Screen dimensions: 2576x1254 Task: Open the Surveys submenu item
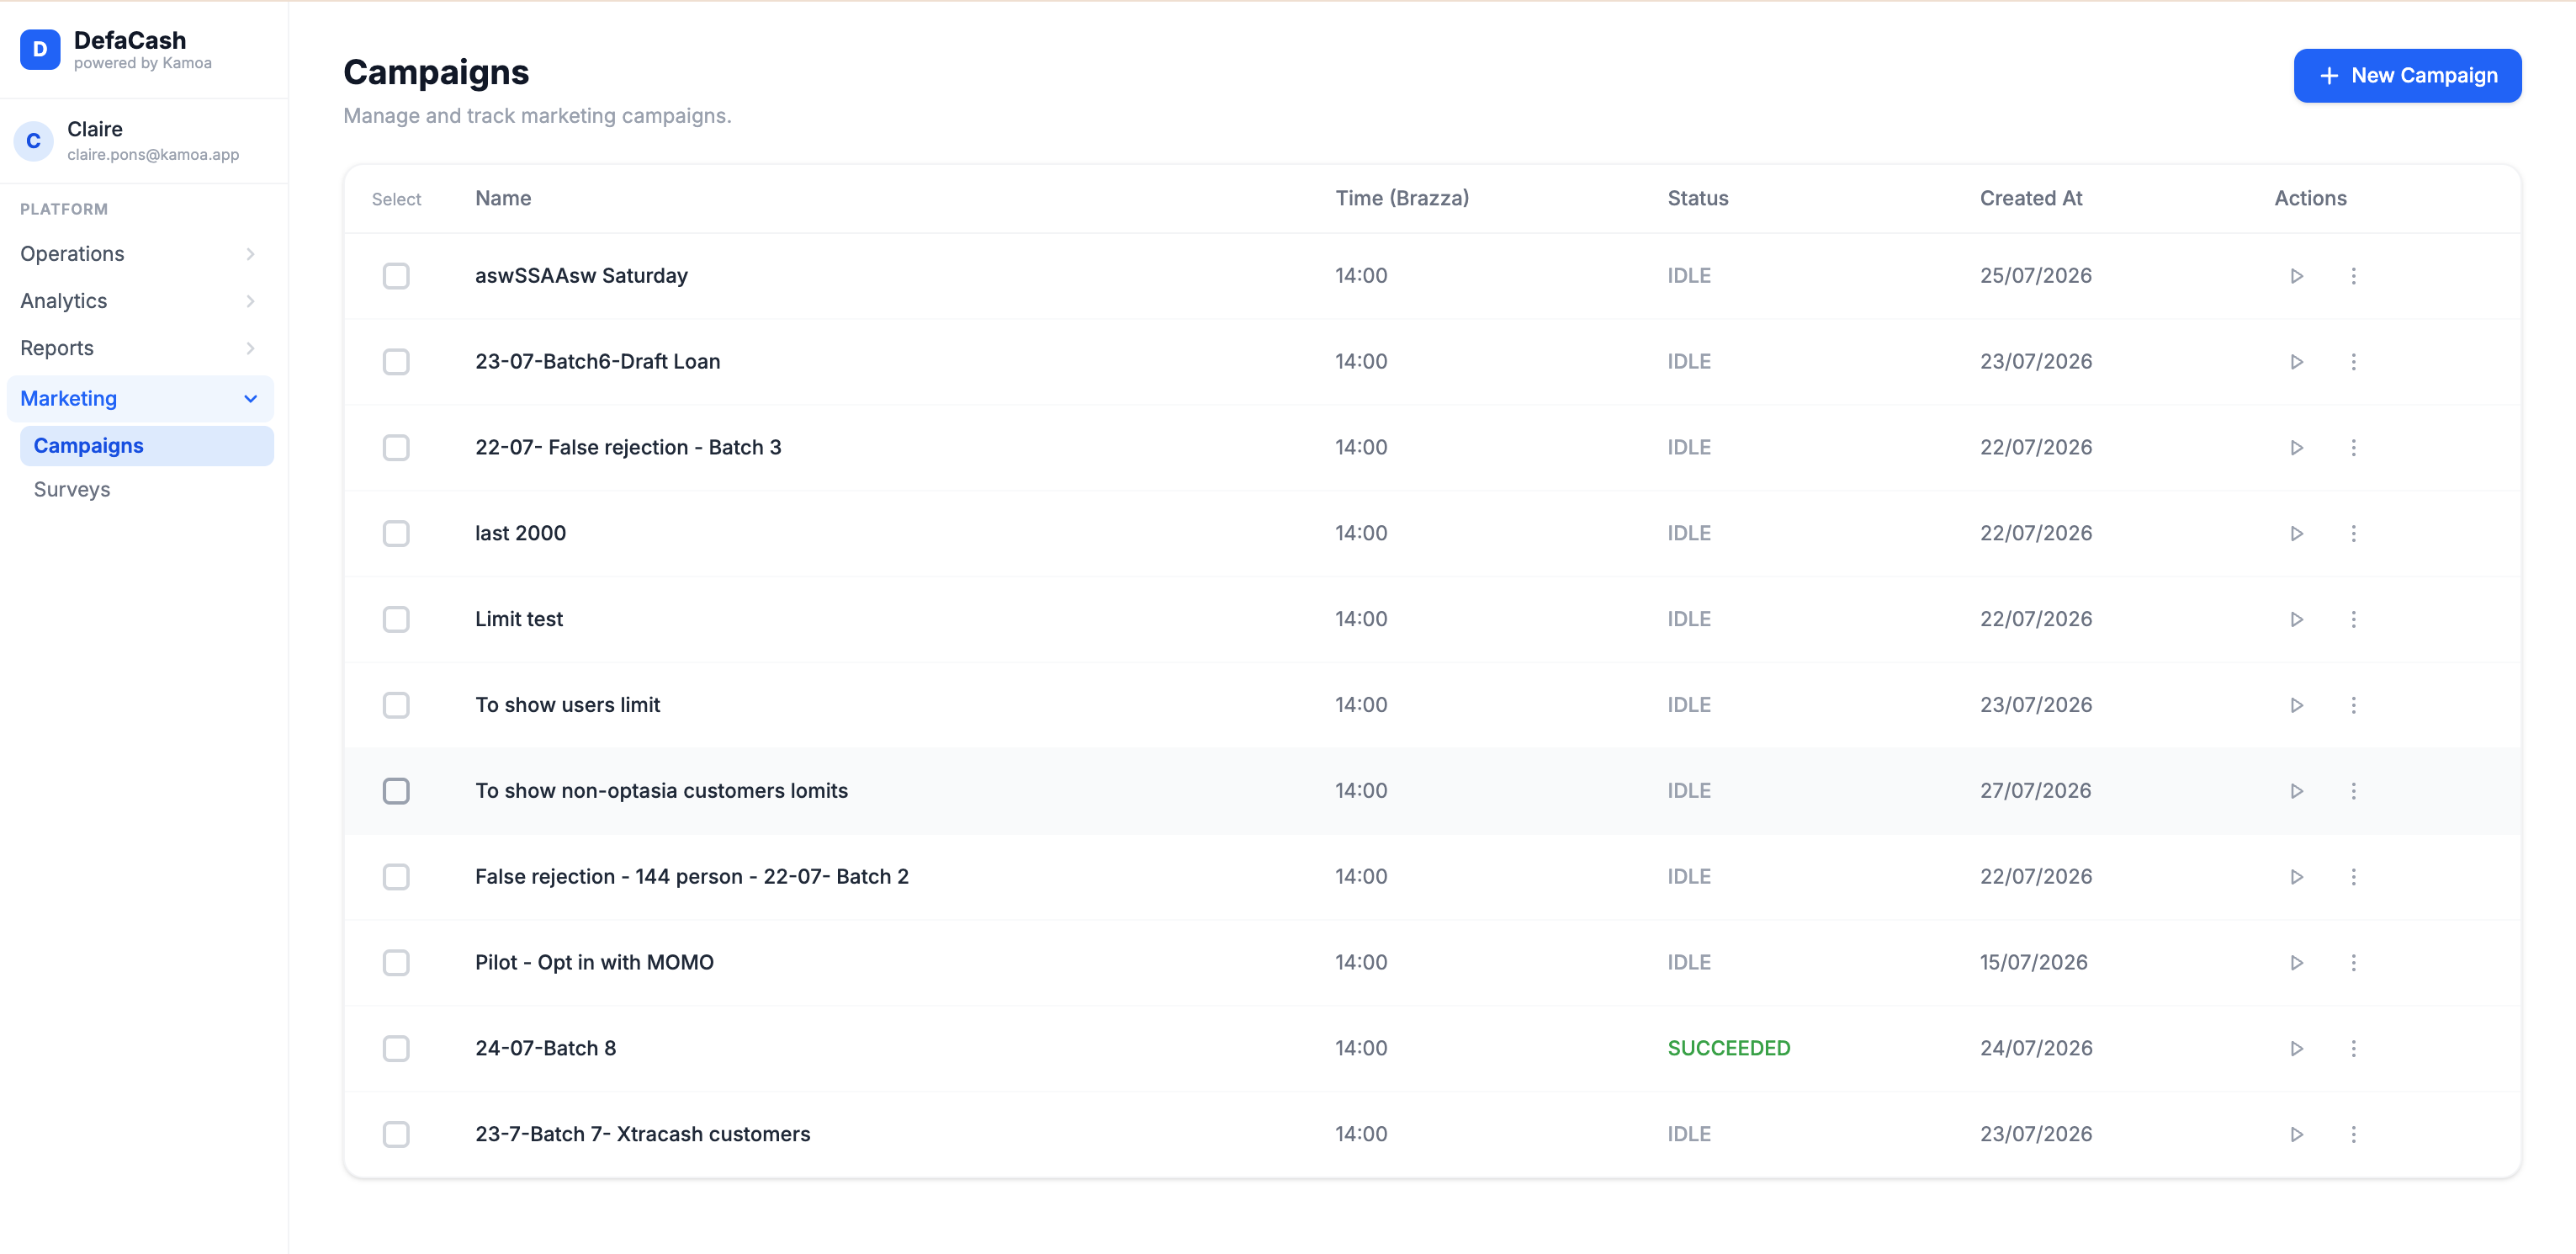point(146,490)
